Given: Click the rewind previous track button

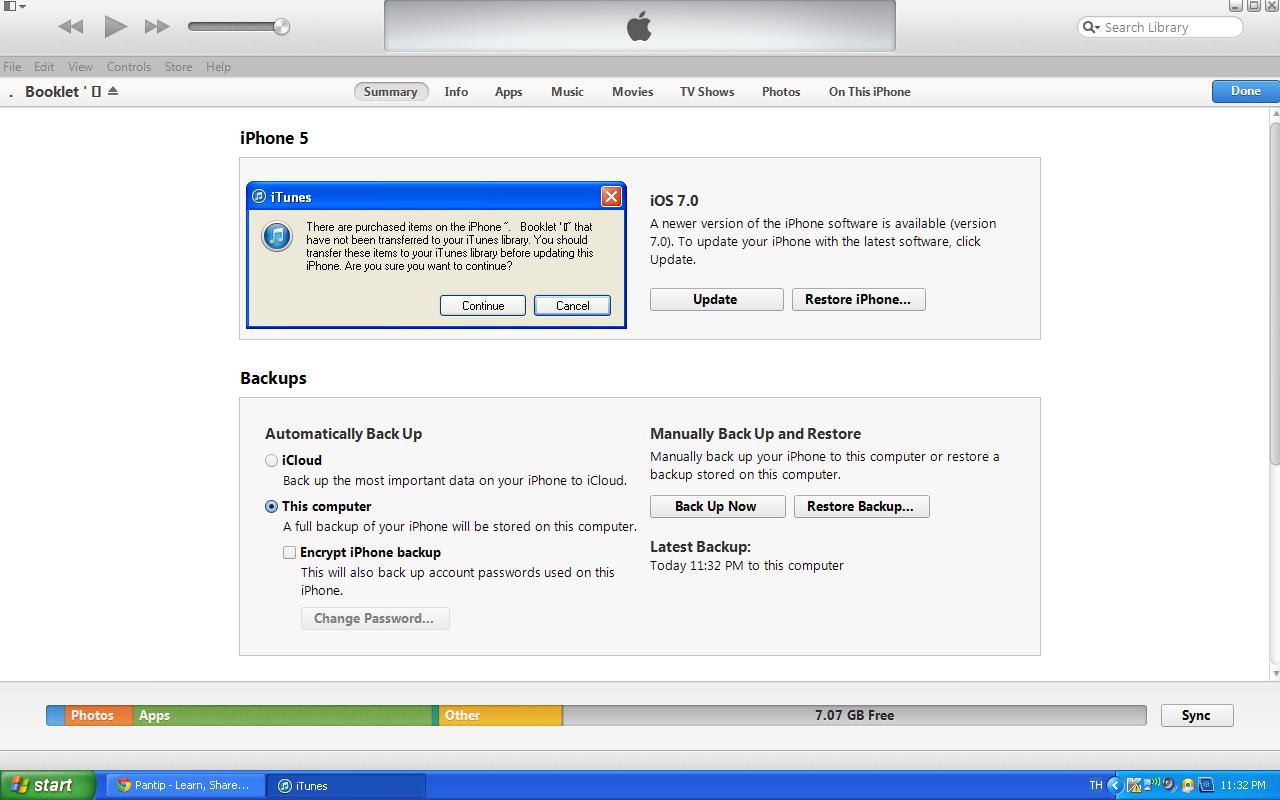Looking at the screenshot, I should click(x=70, y=27).
